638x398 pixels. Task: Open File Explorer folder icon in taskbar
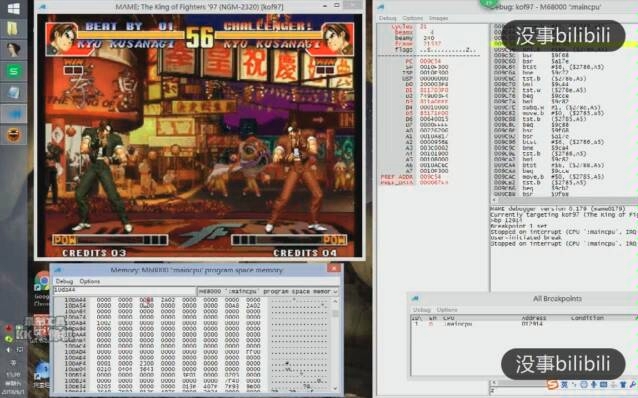[x=13, y=28]
